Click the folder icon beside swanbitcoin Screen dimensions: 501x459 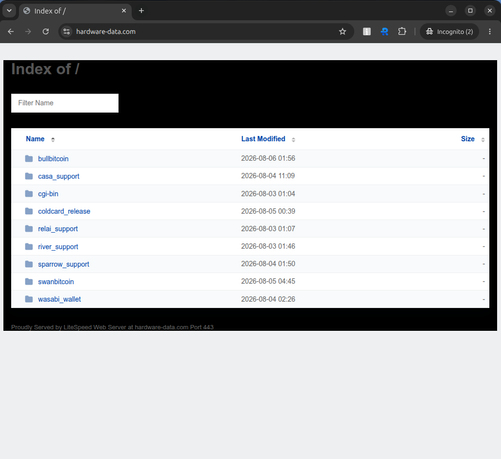tap(29, 282)
